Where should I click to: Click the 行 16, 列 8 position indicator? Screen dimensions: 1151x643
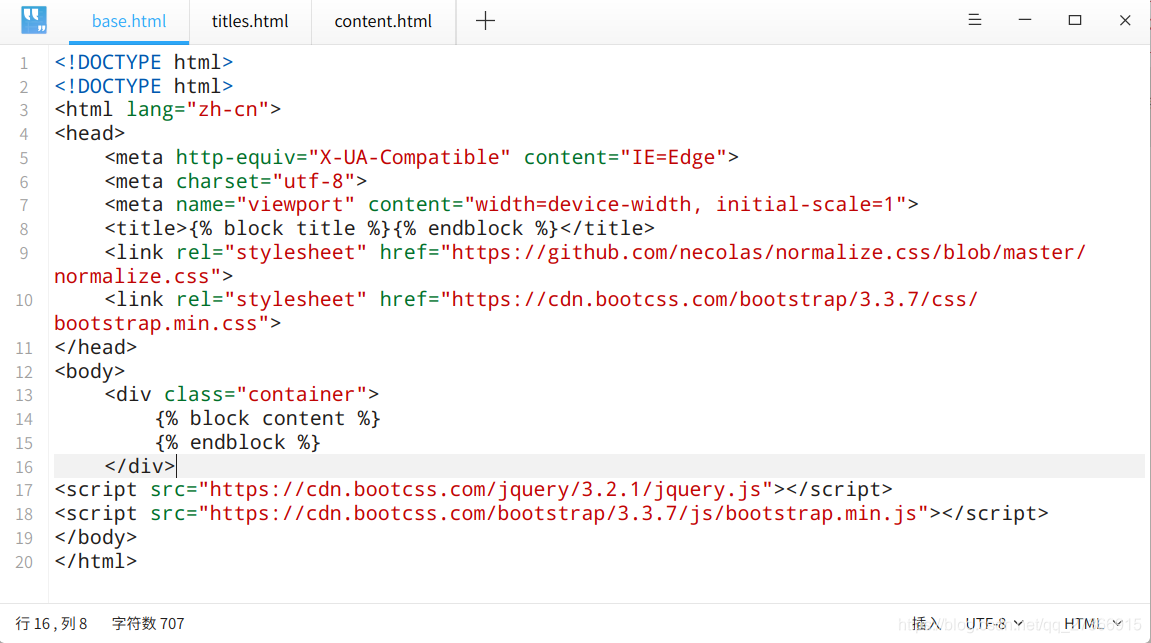click(x=51, y=623)
